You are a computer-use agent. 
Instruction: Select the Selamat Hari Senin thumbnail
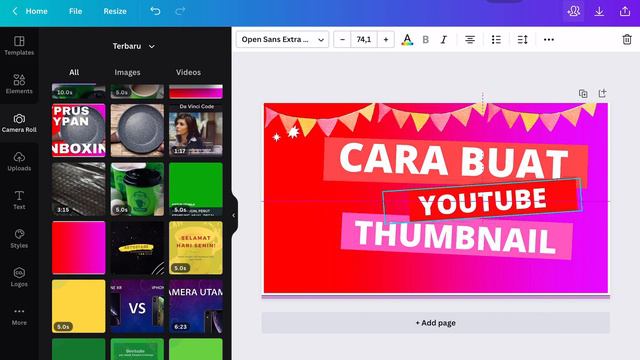click(x=196, y=248)
